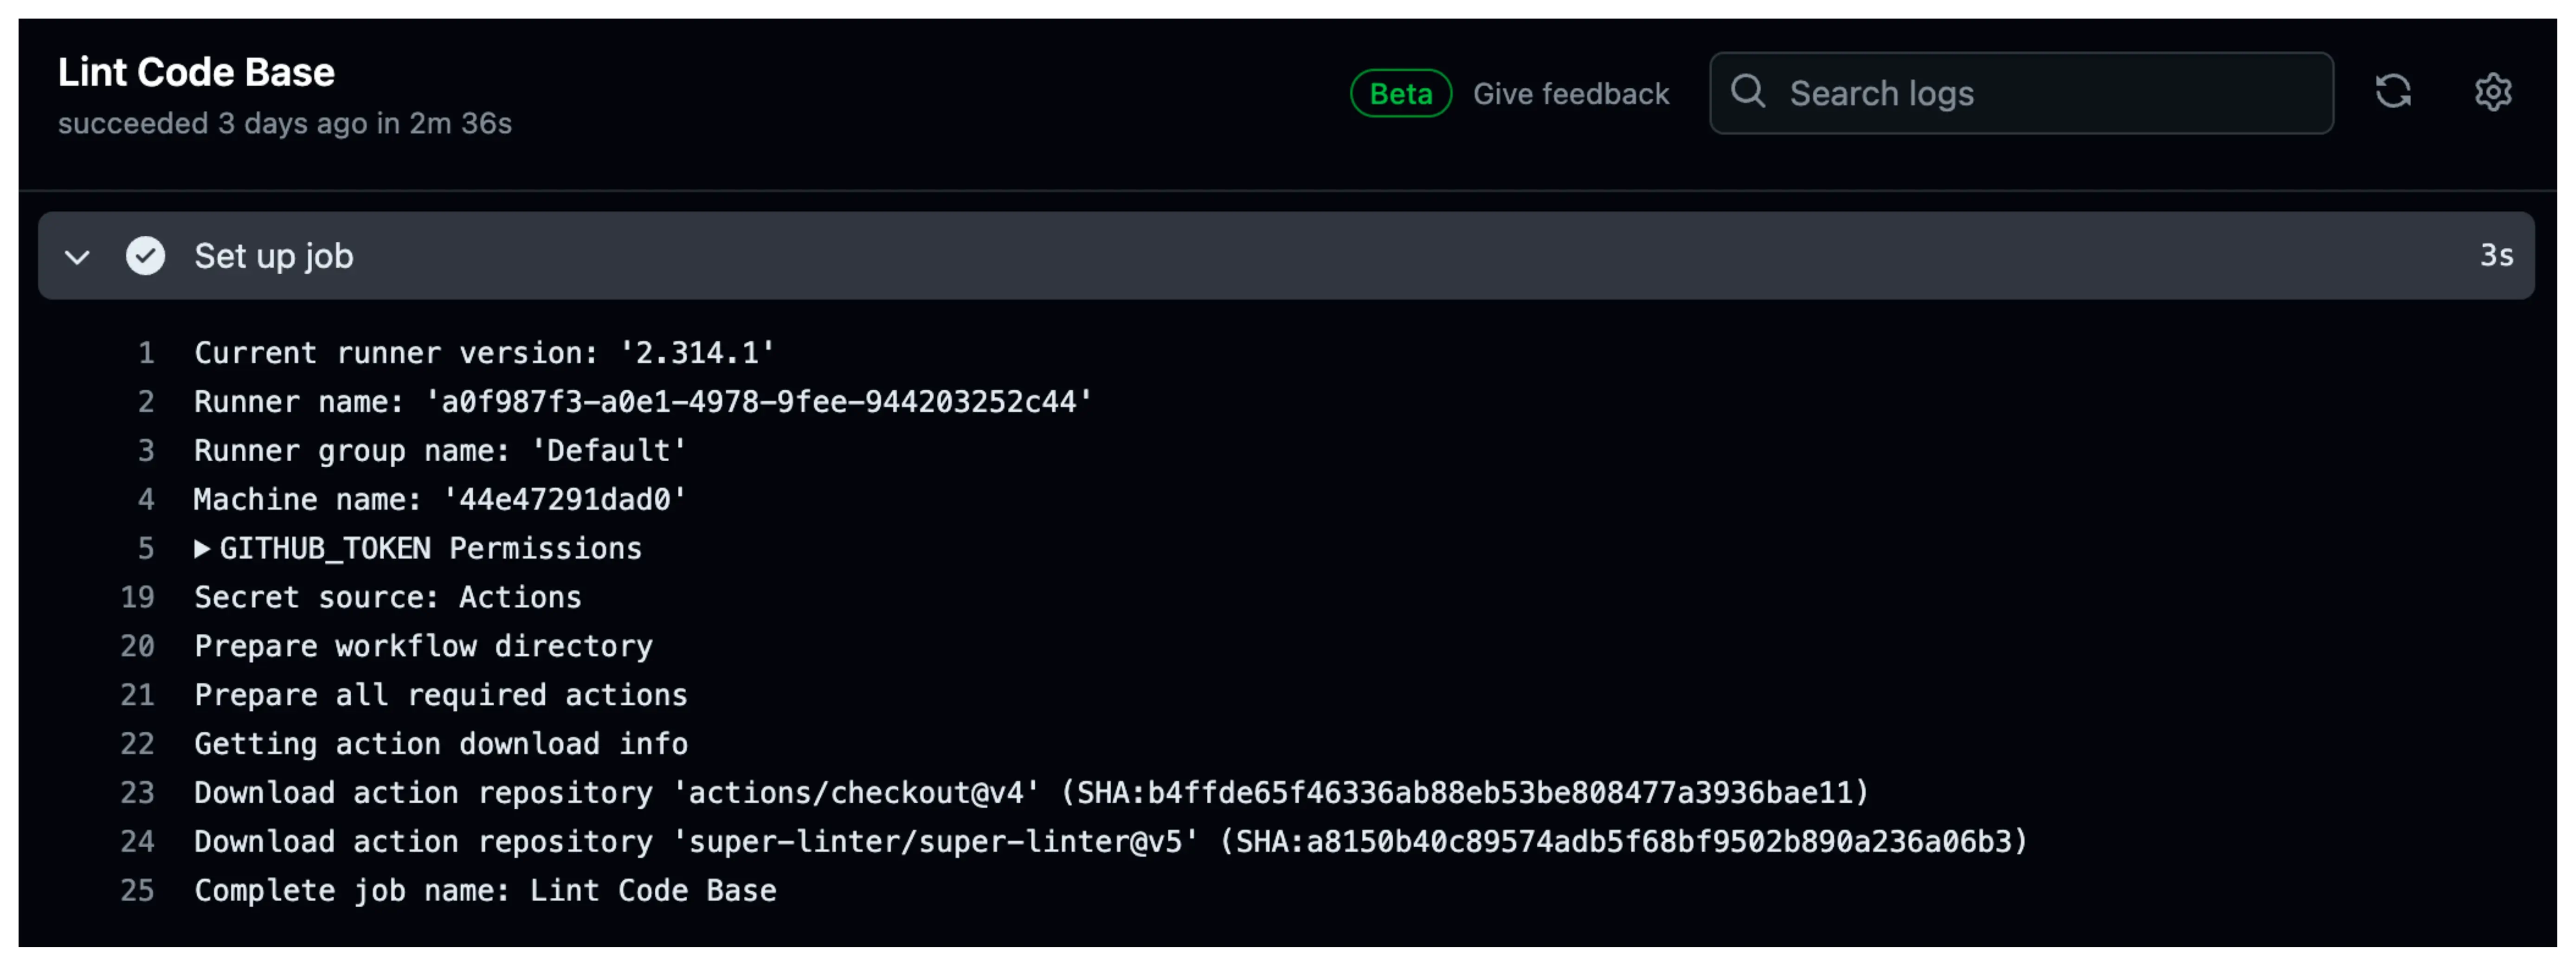Click the magnifying glass in search bar
Image resolution: width=2576 pixels, height=967 pixels.
pyautogui.click(x=1748, y=92)
